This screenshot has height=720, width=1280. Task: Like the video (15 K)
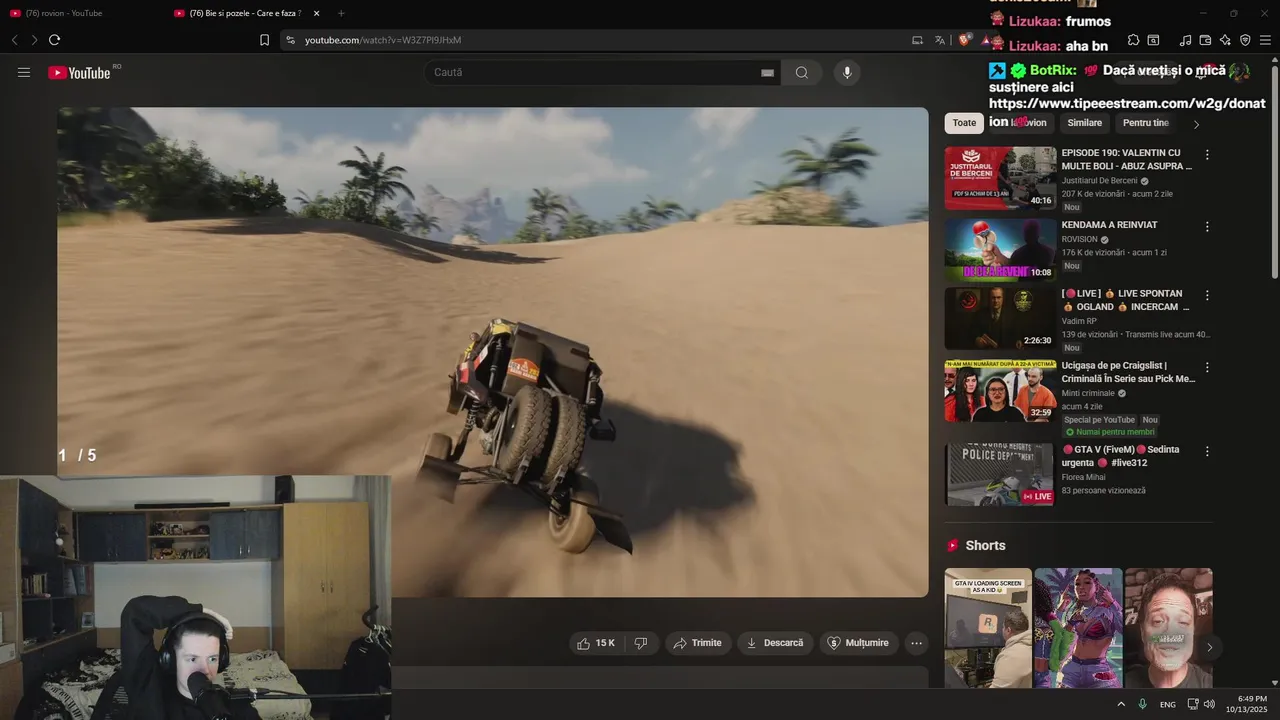coord(596,643)
